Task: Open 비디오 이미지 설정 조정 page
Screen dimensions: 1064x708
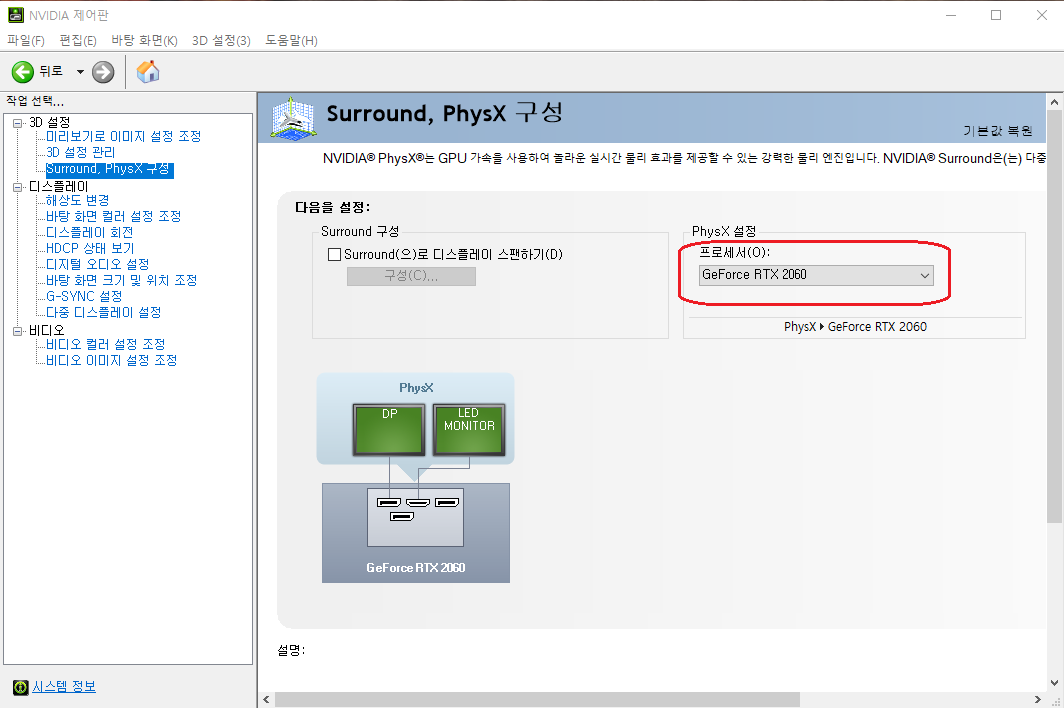Action: [111, 360]
